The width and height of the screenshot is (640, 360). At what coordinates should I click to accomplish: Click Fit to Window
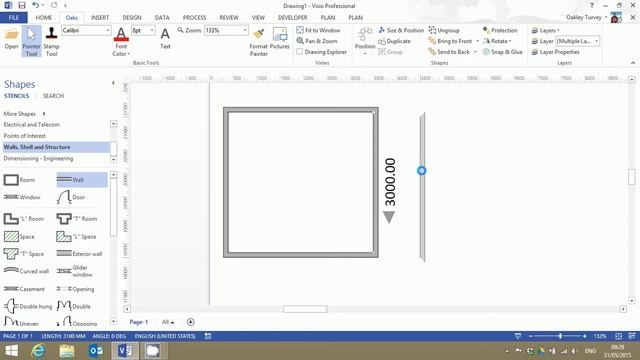coord(318,30)
